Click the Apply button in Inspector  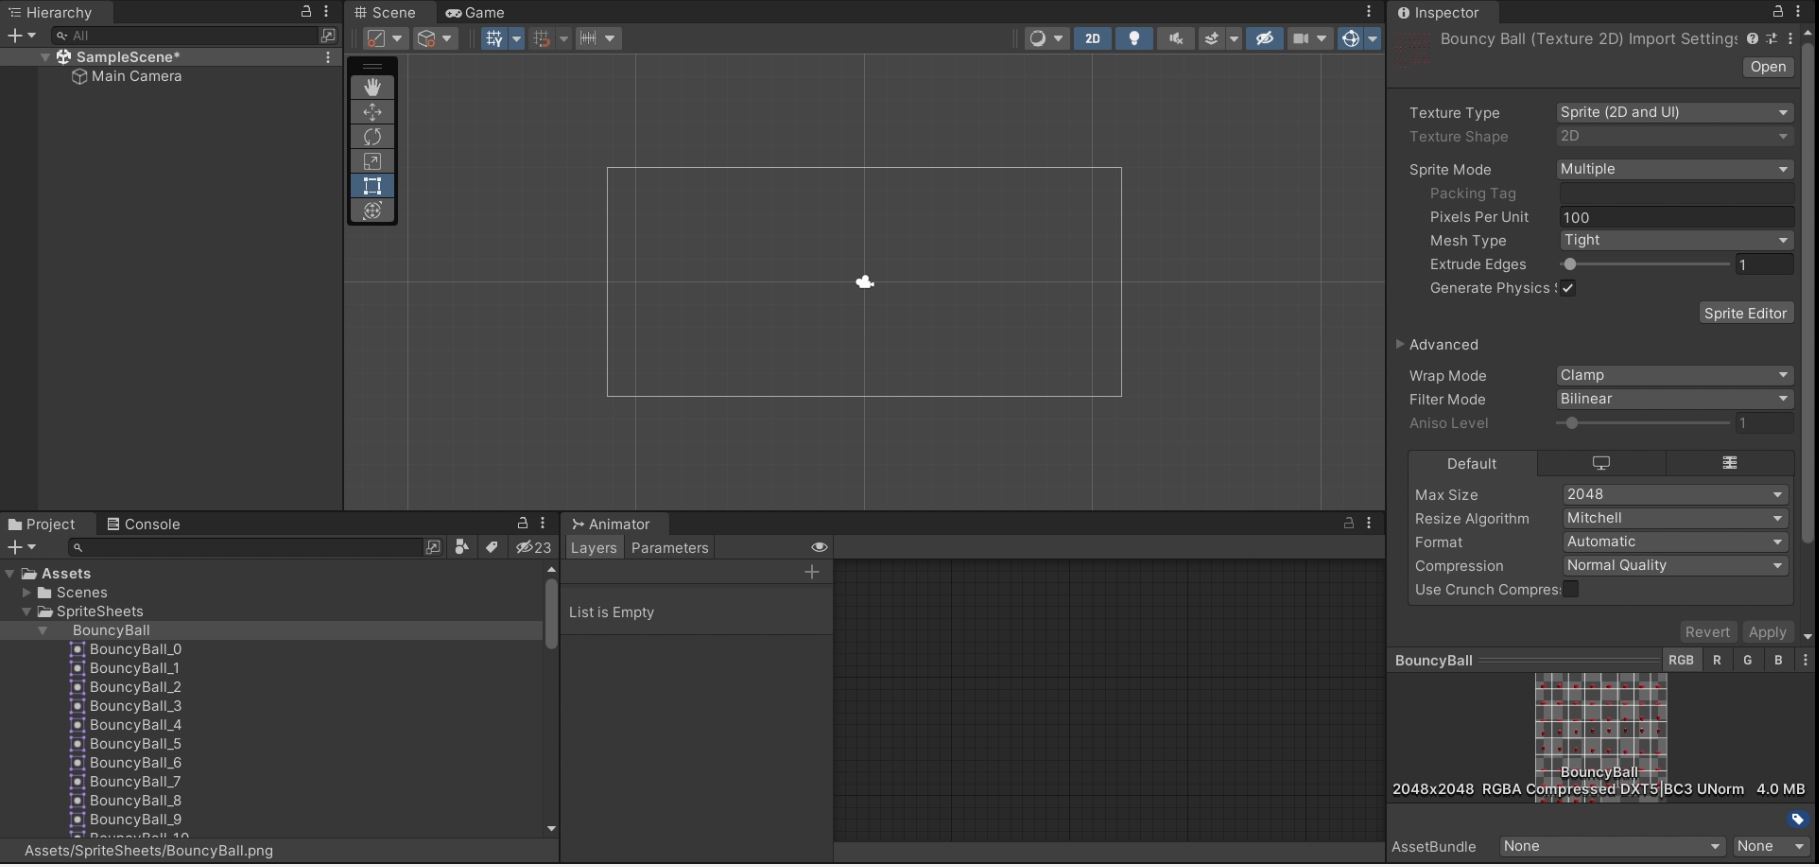pyautogui.click(x=1766, y=632)
